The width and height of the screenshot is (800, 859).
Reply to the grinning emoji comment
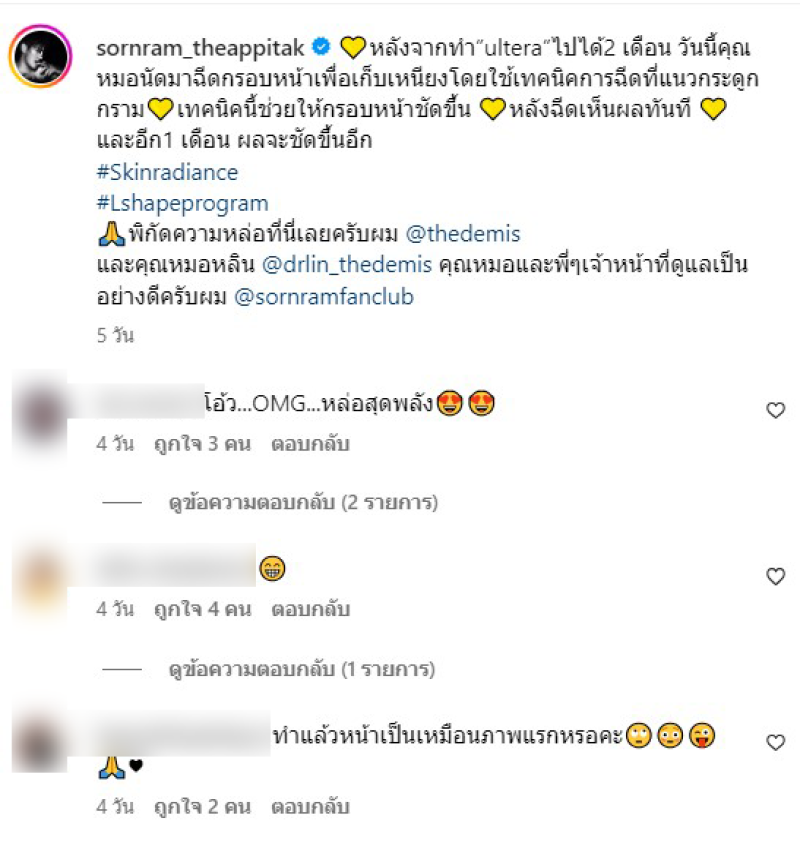click(310, 609)
